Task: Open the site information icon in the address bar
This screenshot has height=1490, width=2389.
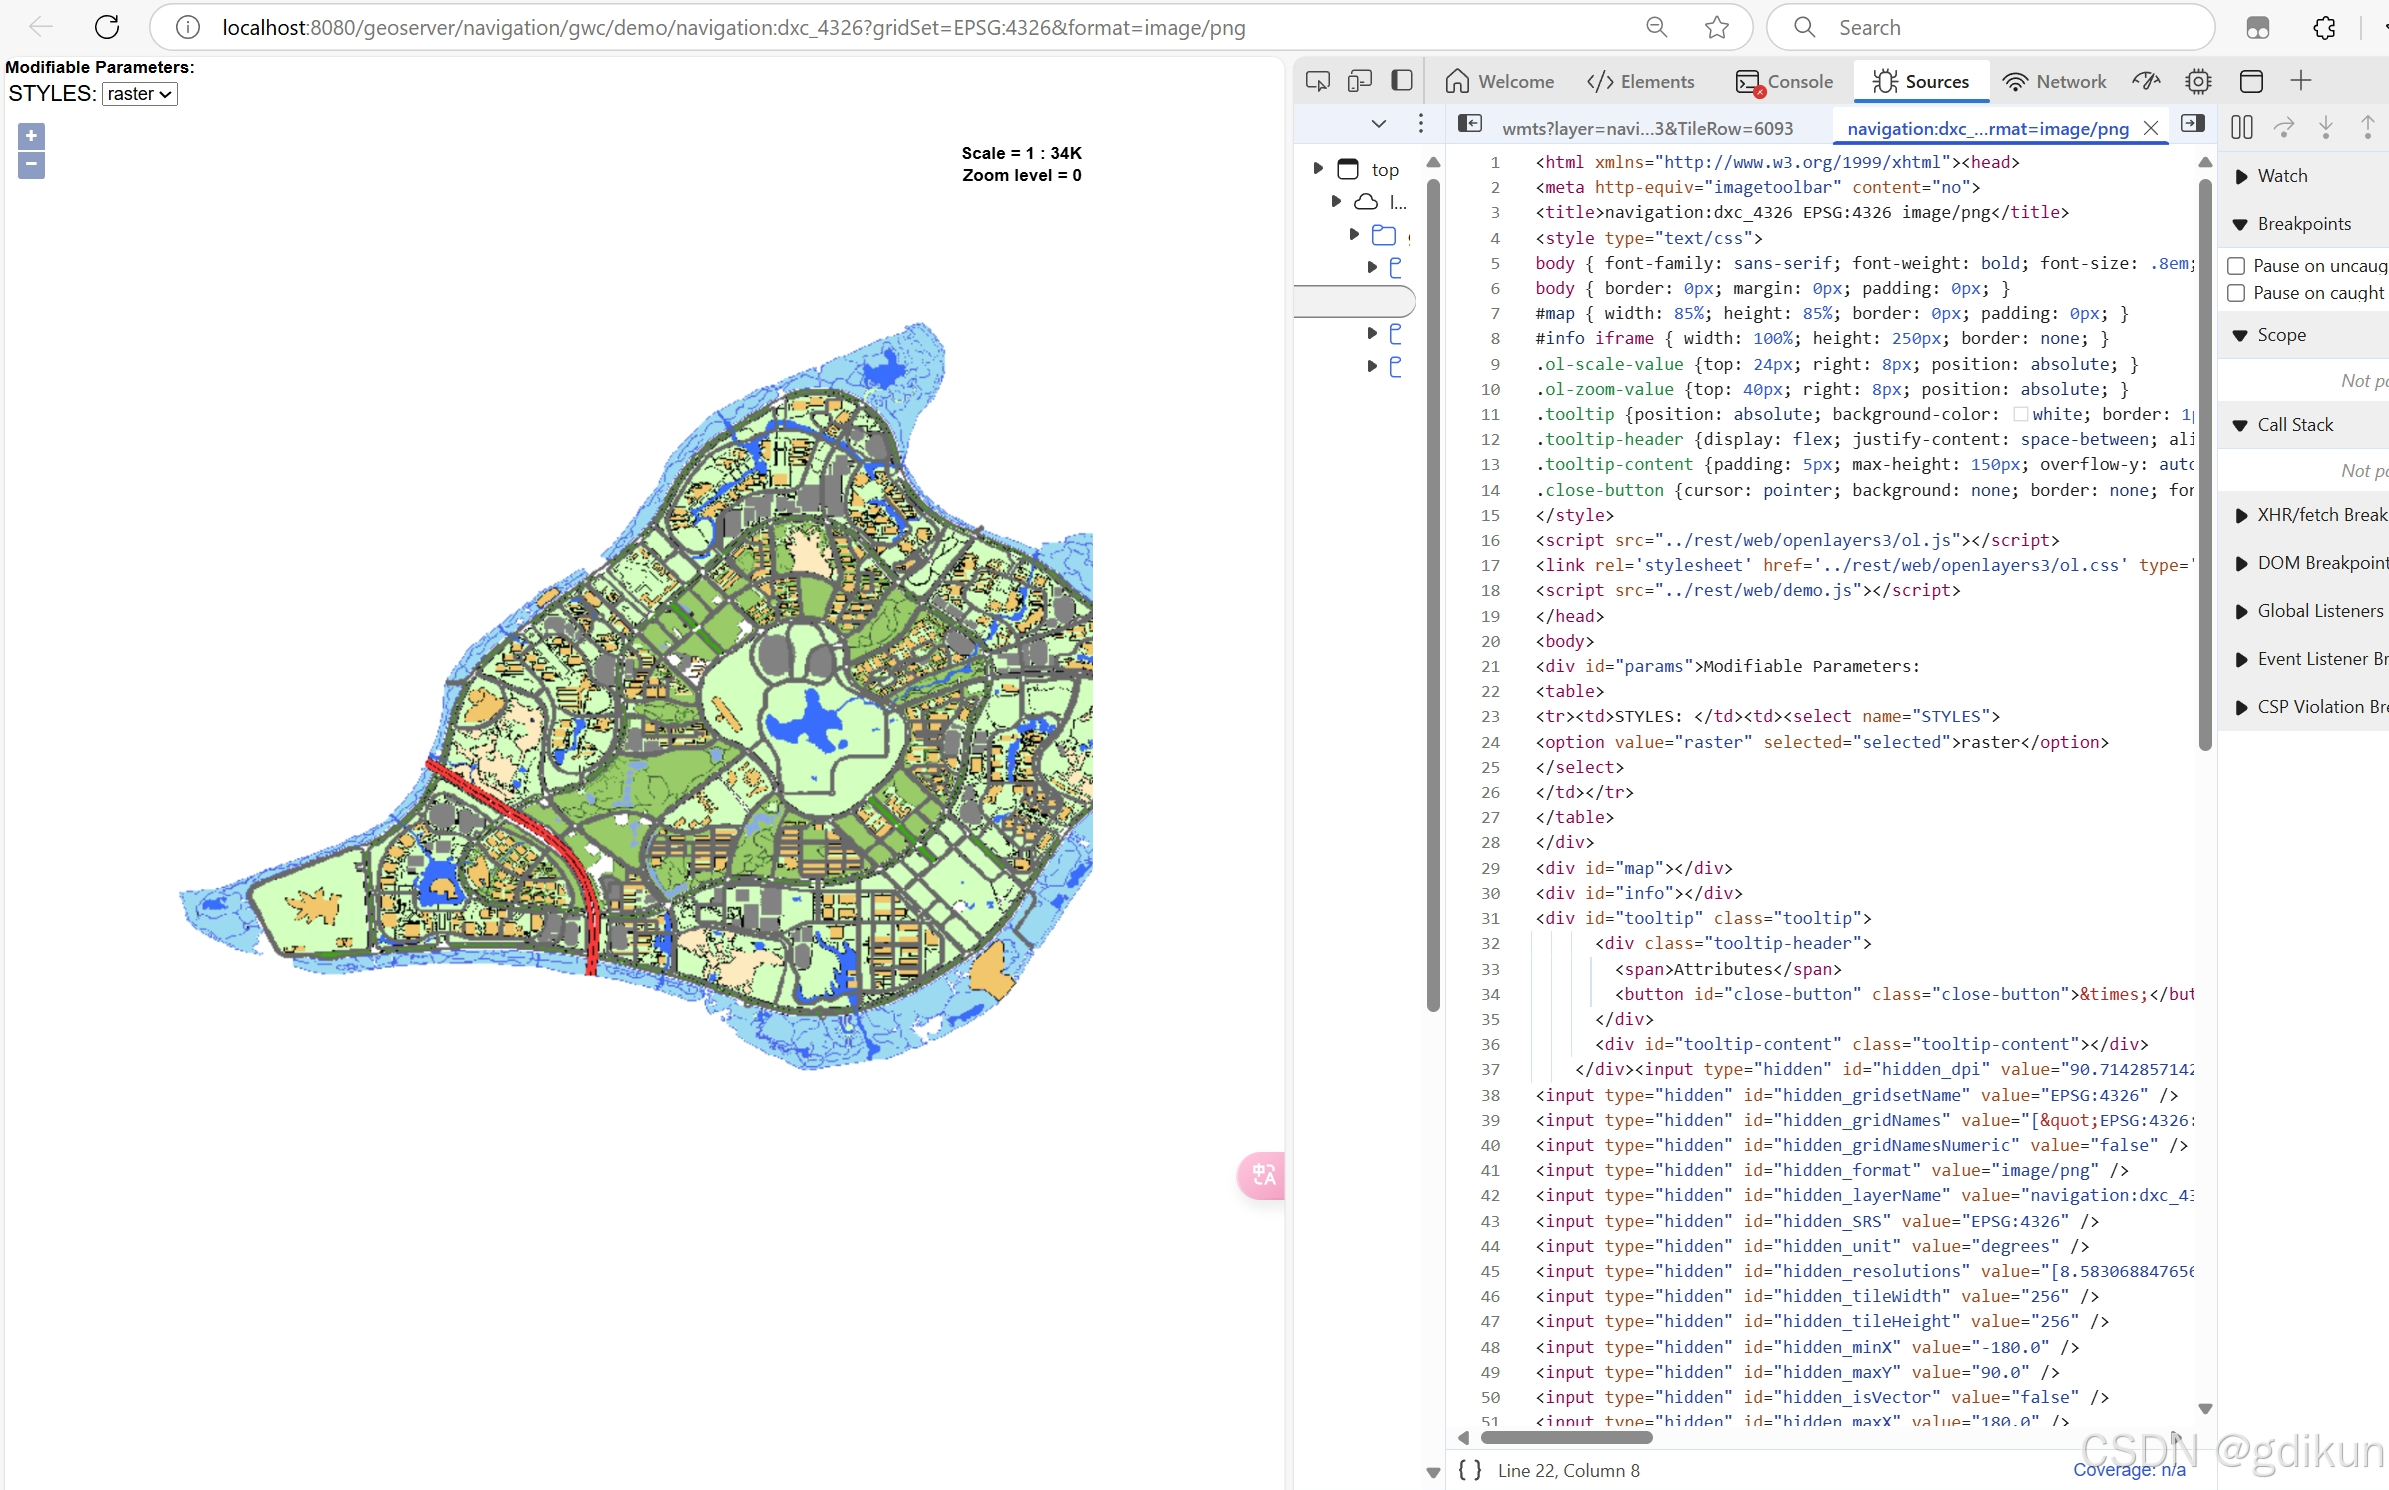Action: pyautogui.click(x=187, y=27)
